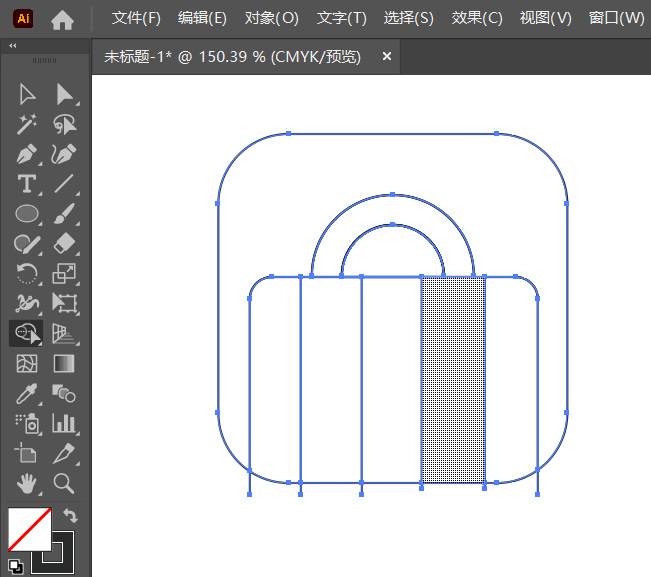Select the Blend tool
Image resolution: width=651 pixels, height=577 pixels.
click(x=64, y=393)
